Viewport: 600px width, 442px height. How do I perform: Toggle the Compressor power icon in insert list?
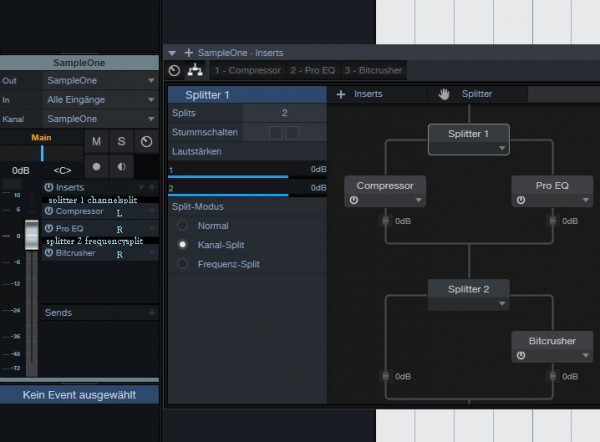click(49, 211)
